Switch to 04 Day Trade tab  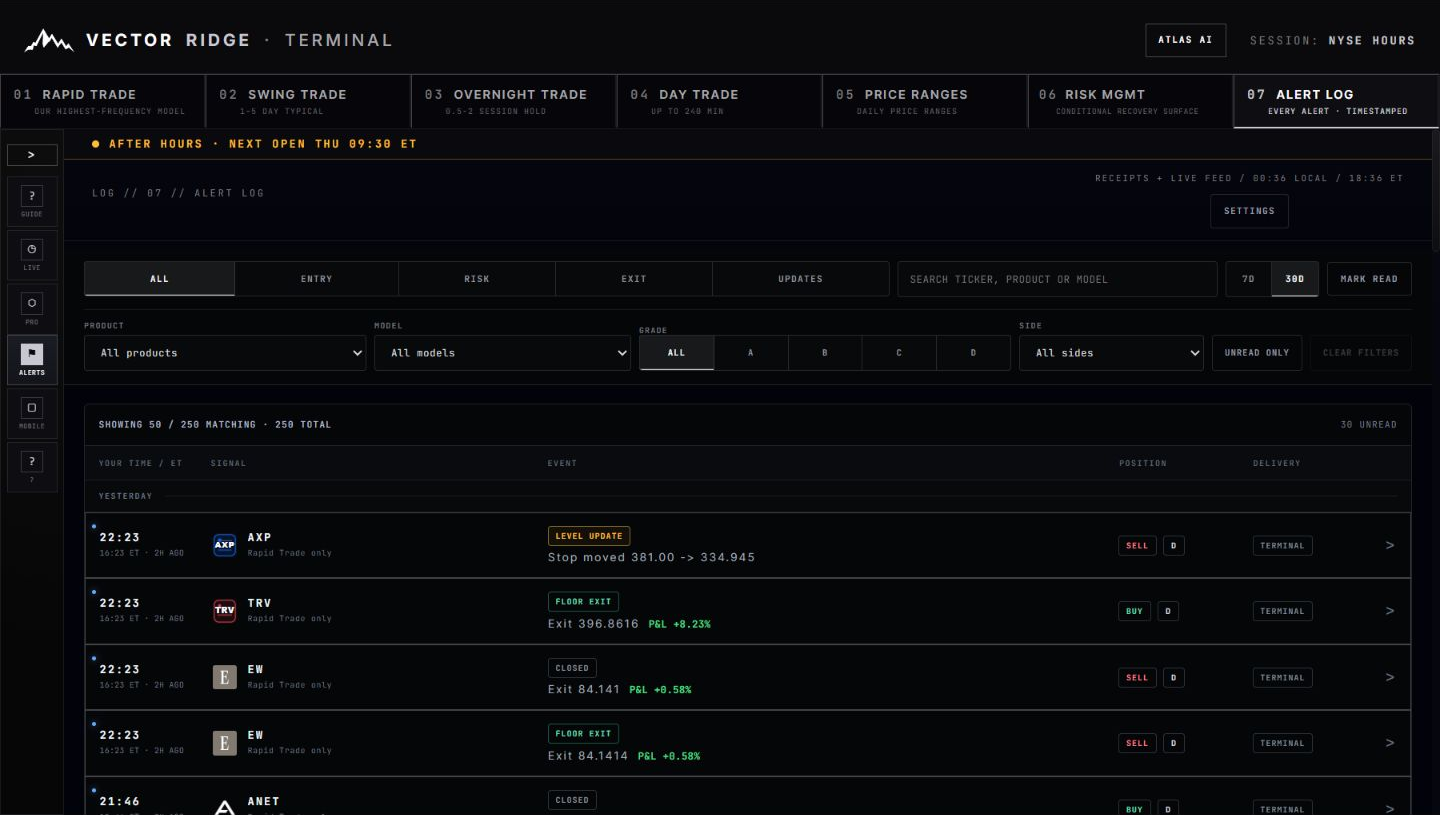pyautogui.click(x=720, y=101)
